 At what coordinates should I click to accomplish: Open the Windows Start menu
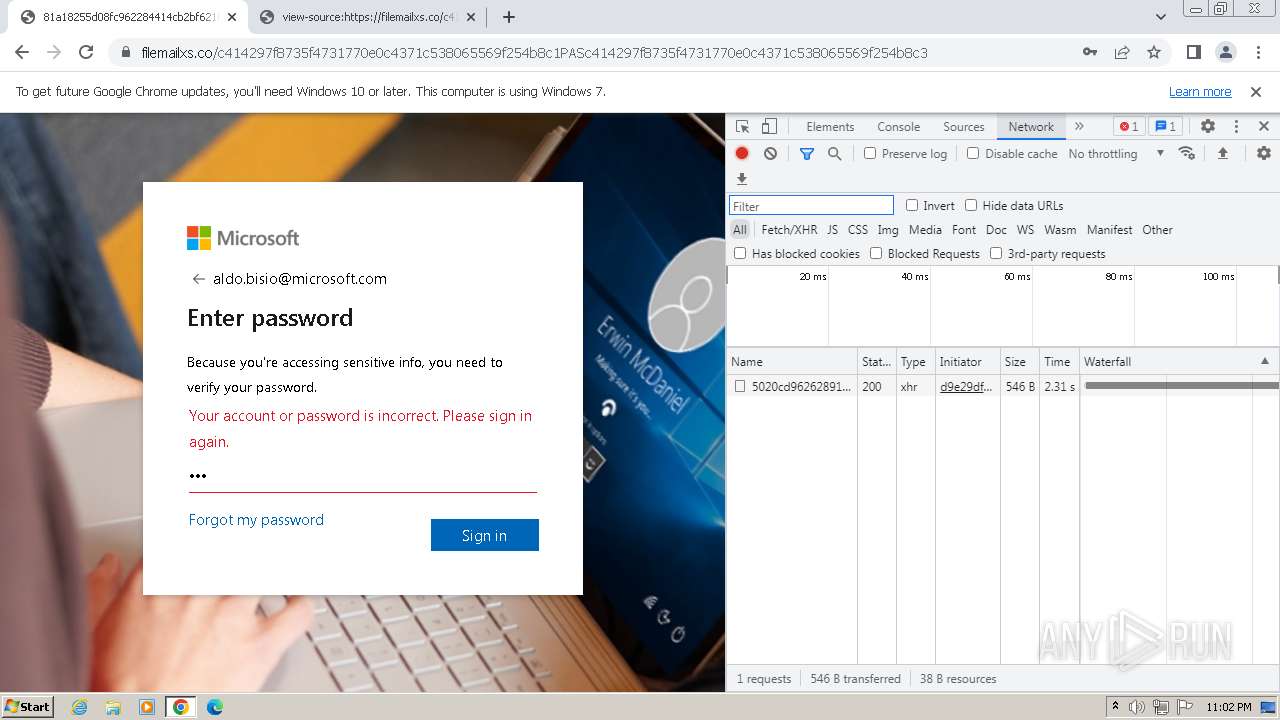coord(28,706)
